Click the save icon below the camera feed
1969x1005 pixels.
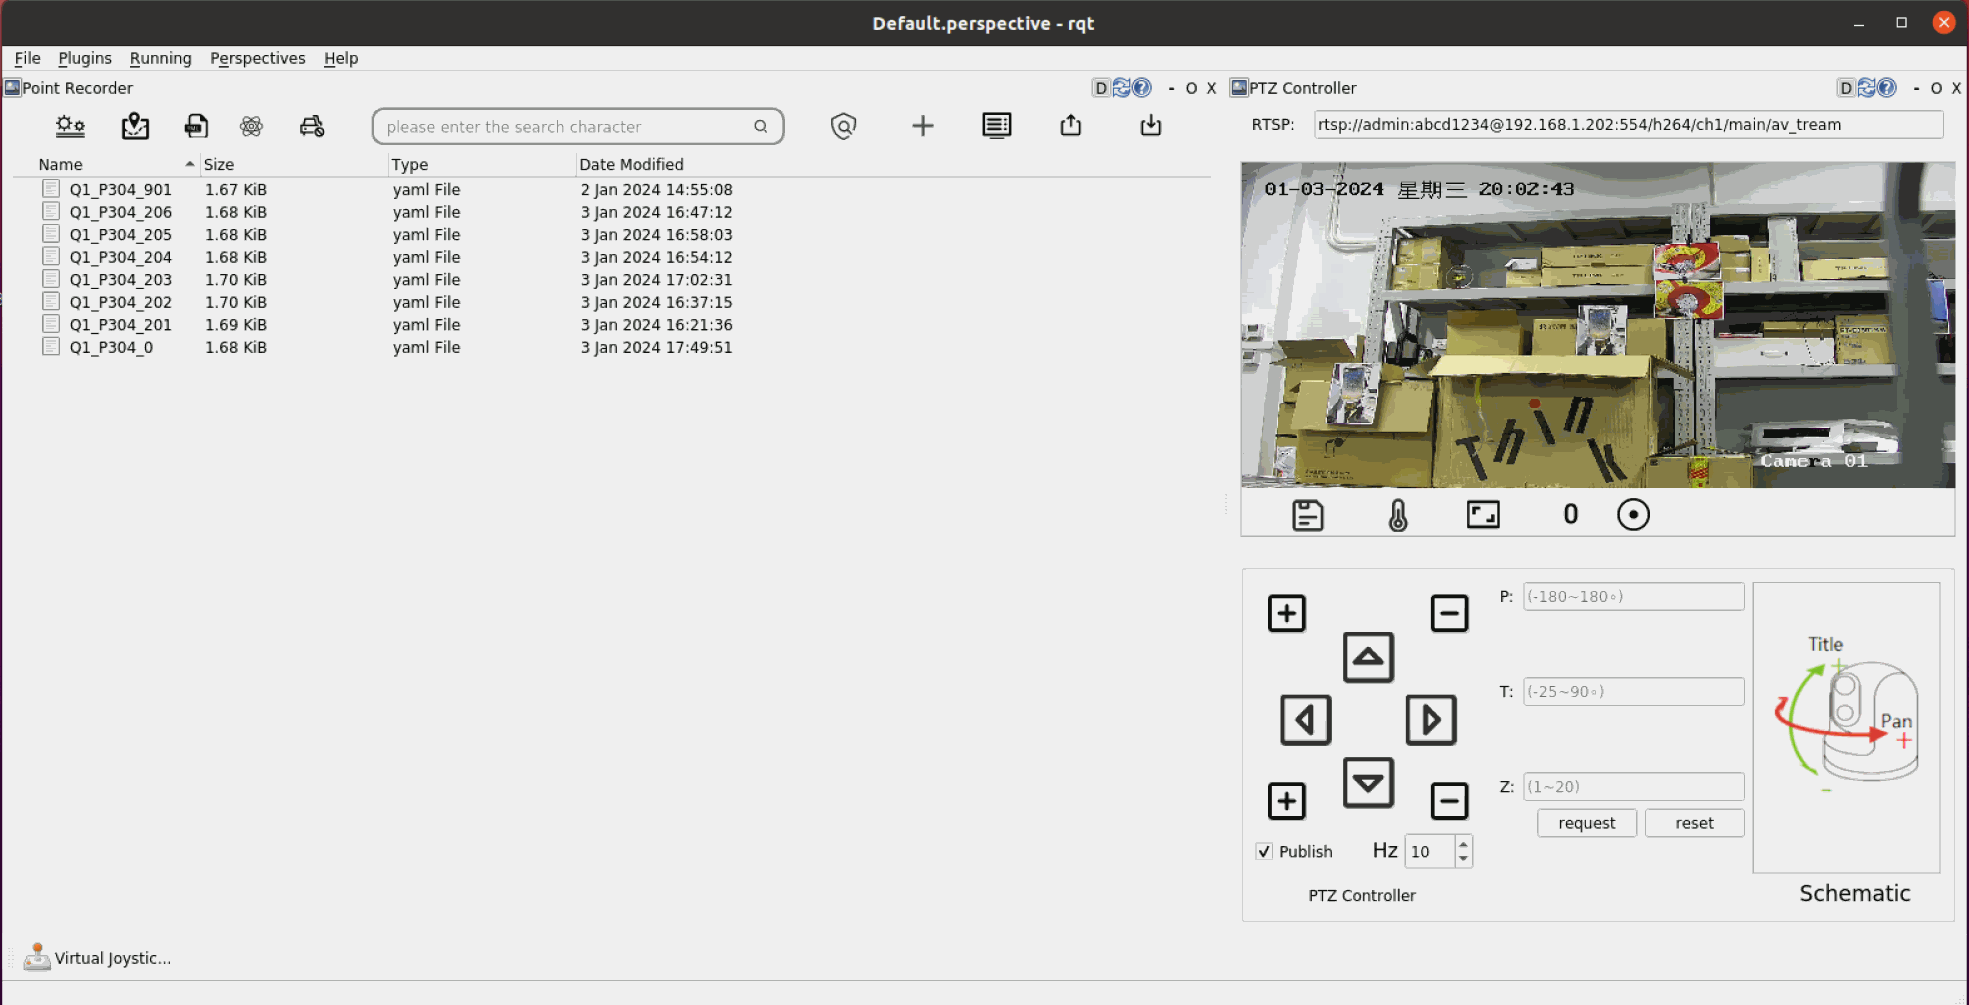(x=1307, y=515)
